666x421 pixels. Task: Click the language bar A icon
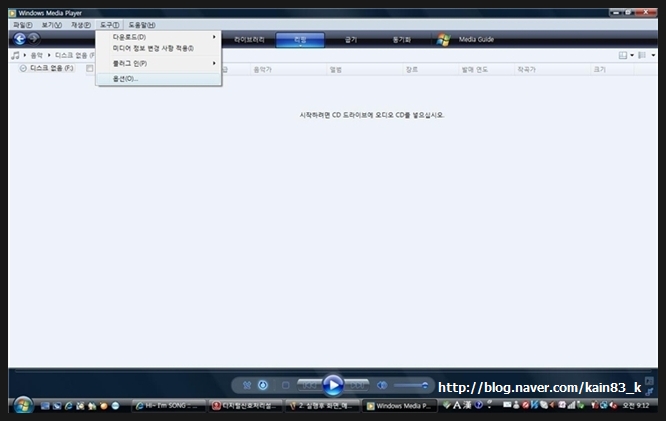457,405
